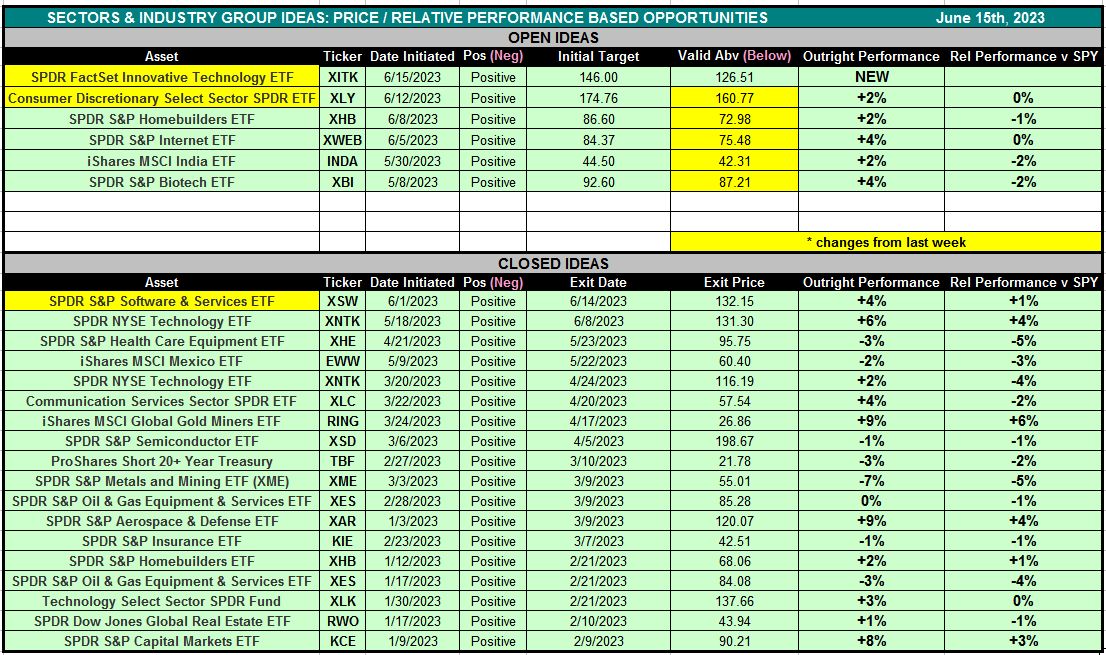The width and height of the screenshot is (1106, 655).
Task: Select the yellow 160.77 Valid Abv cell
Action: pos(734,99)
